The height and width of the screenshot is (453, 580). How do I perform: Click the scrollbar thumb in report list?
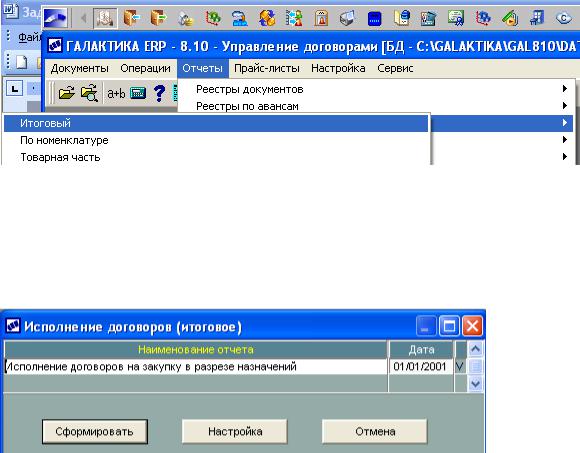[475, 366]
